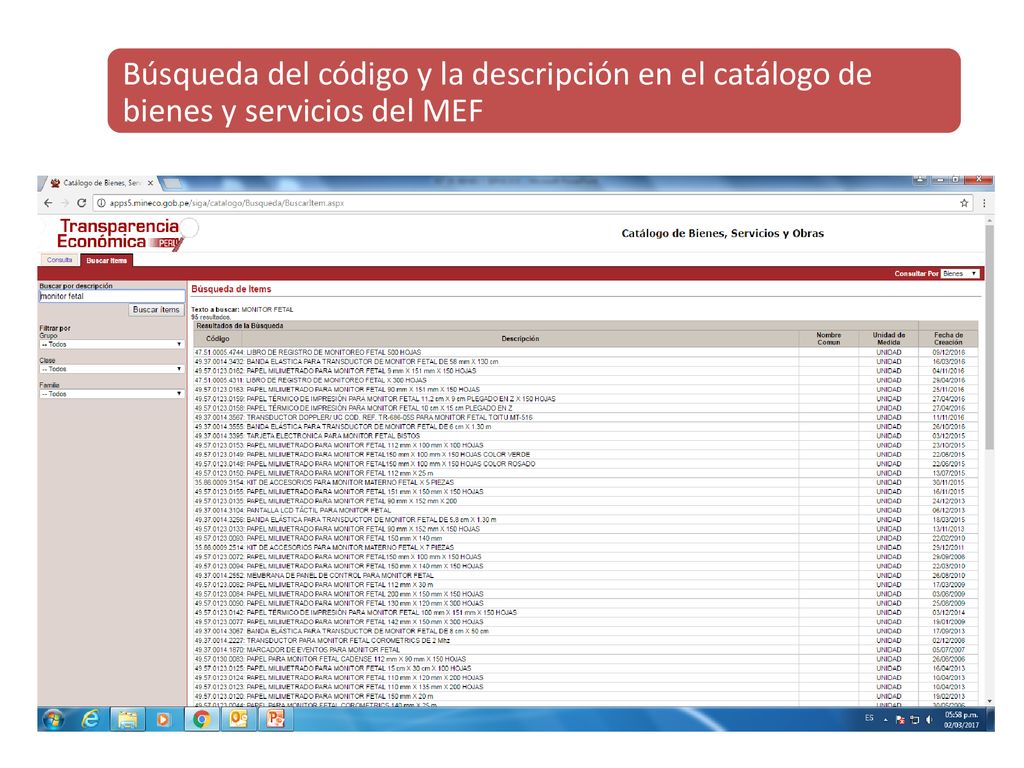Screen dimensions: 1024x768
Task: Open the Familia filter dropdown
Action: click(112, 394)
